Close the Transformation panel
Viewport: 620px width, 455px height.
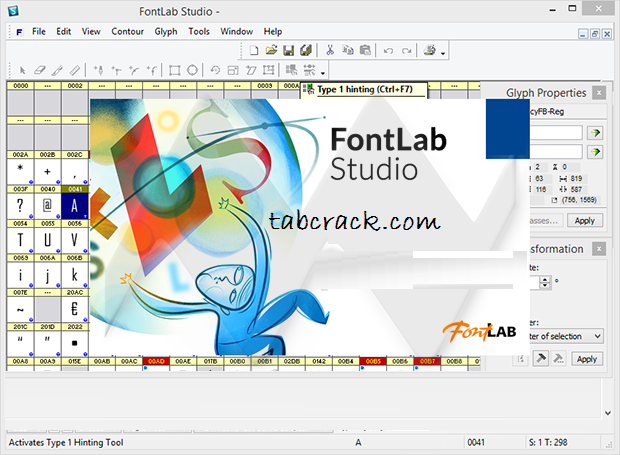[x=599, y=249]
